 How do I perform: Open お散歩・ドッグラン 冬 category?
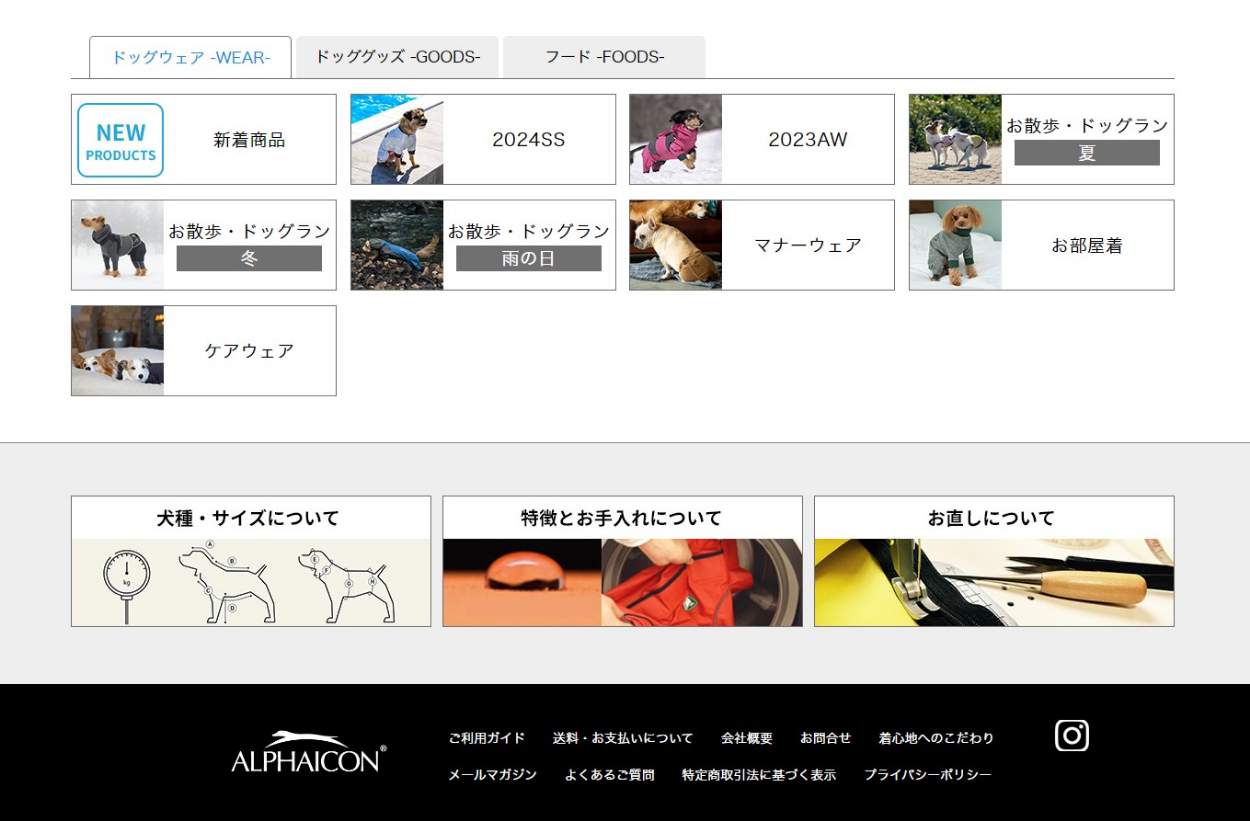click(x=204, y=245)
